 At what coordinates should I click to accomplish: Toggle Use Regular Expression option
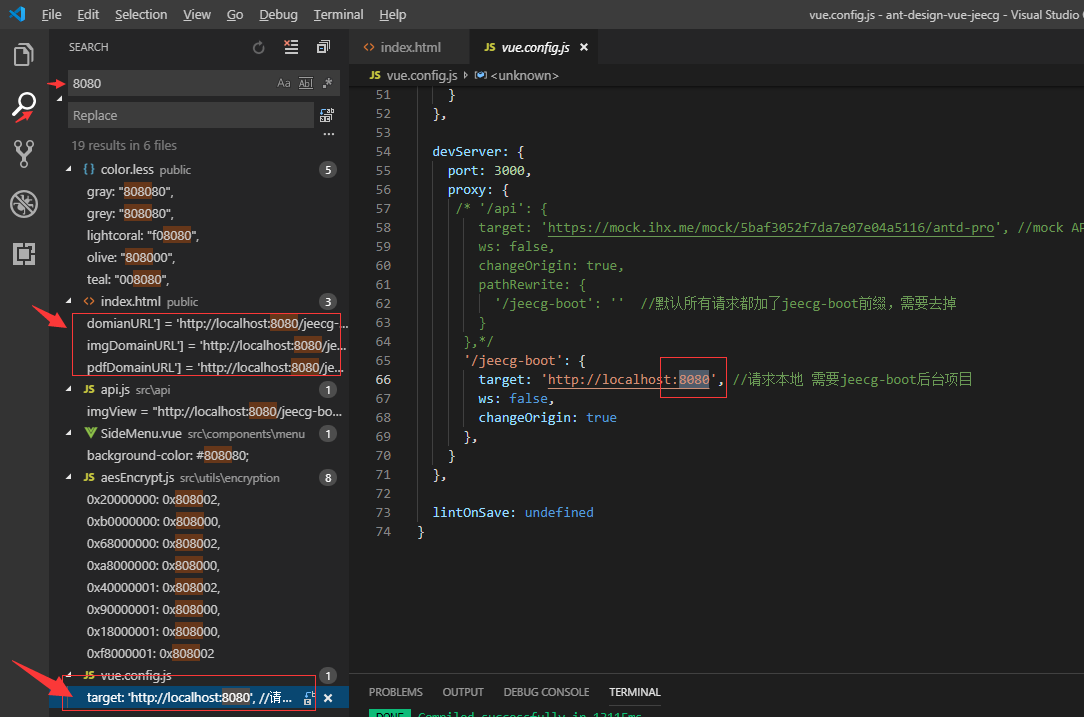point(327,83)
